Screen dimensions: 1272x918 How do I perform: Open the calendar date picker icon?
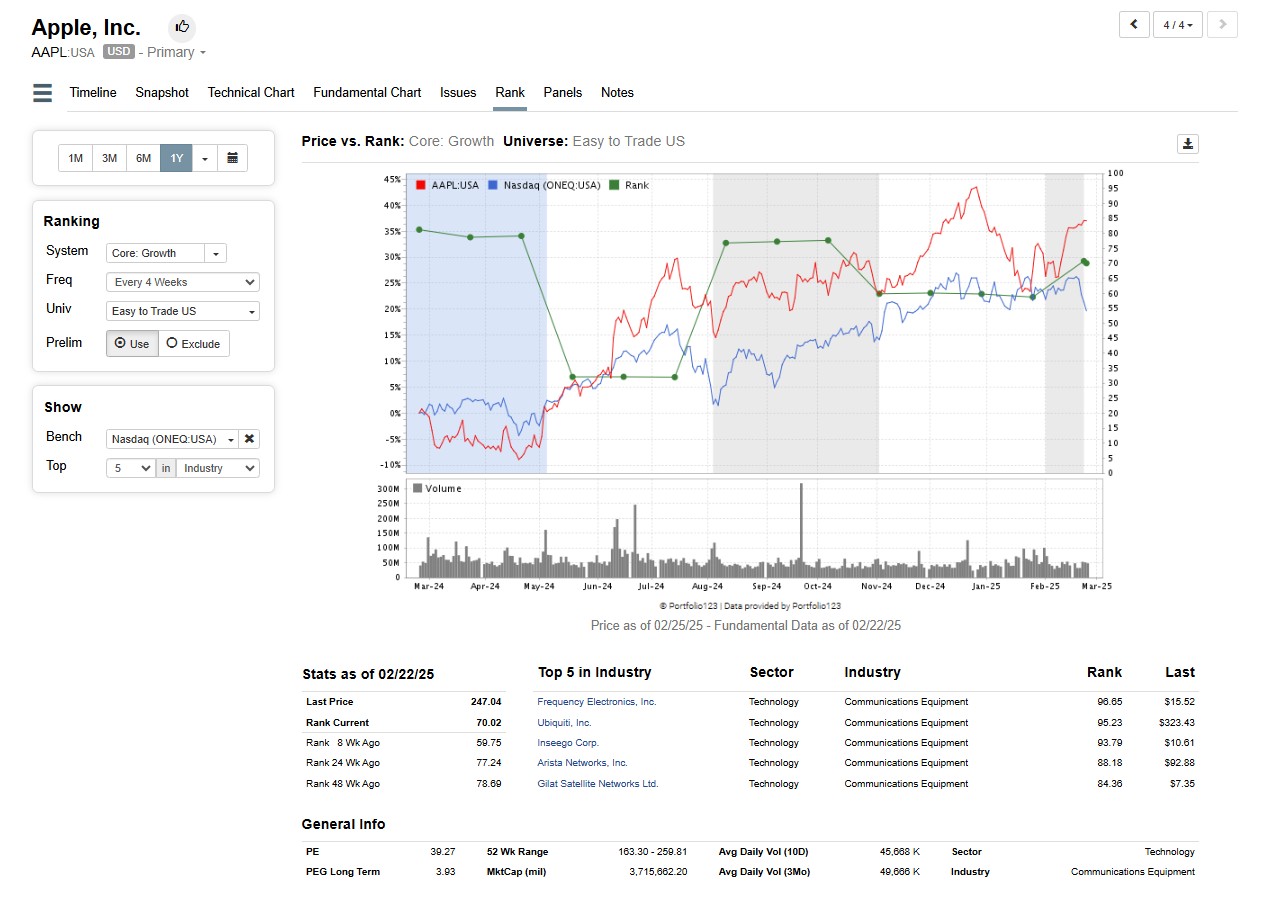point(232,158)
